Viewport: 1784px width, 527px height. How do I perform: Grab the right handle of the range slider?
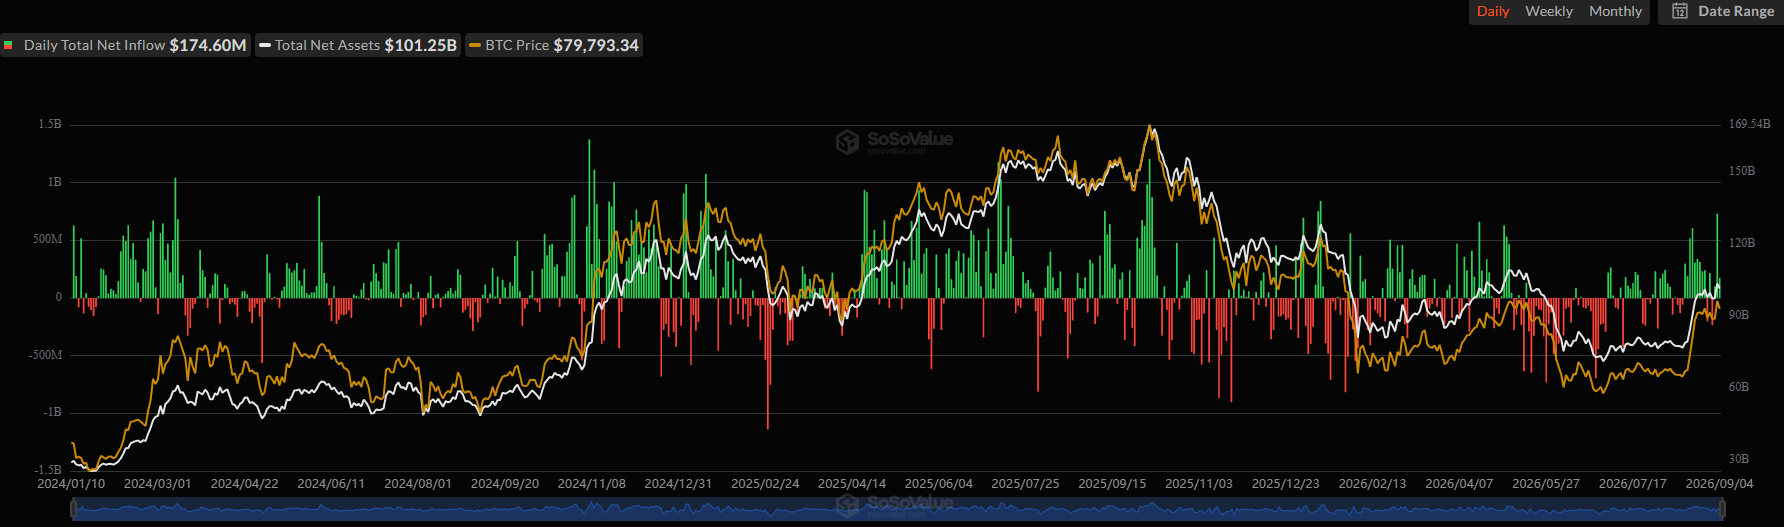pos(1721,510)
